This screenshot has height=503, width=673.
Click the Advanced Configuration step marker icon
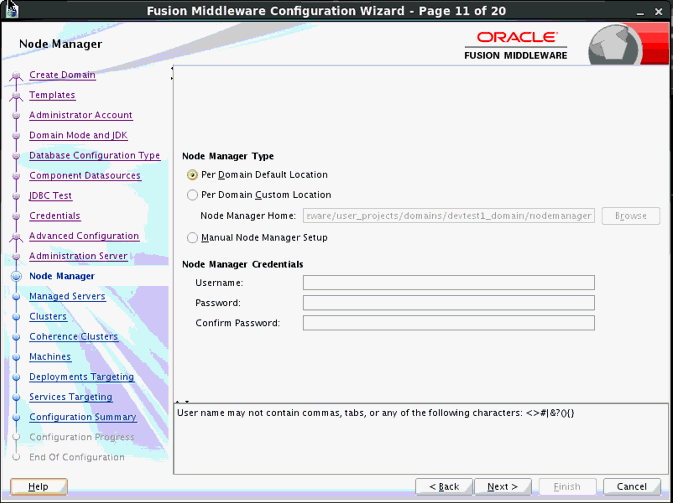coord(16,237)
